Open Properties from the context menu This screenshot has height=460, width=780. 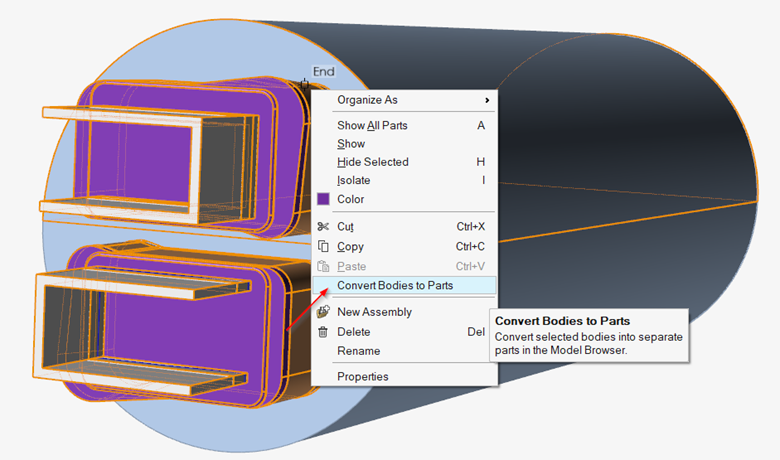pos(362,377)
